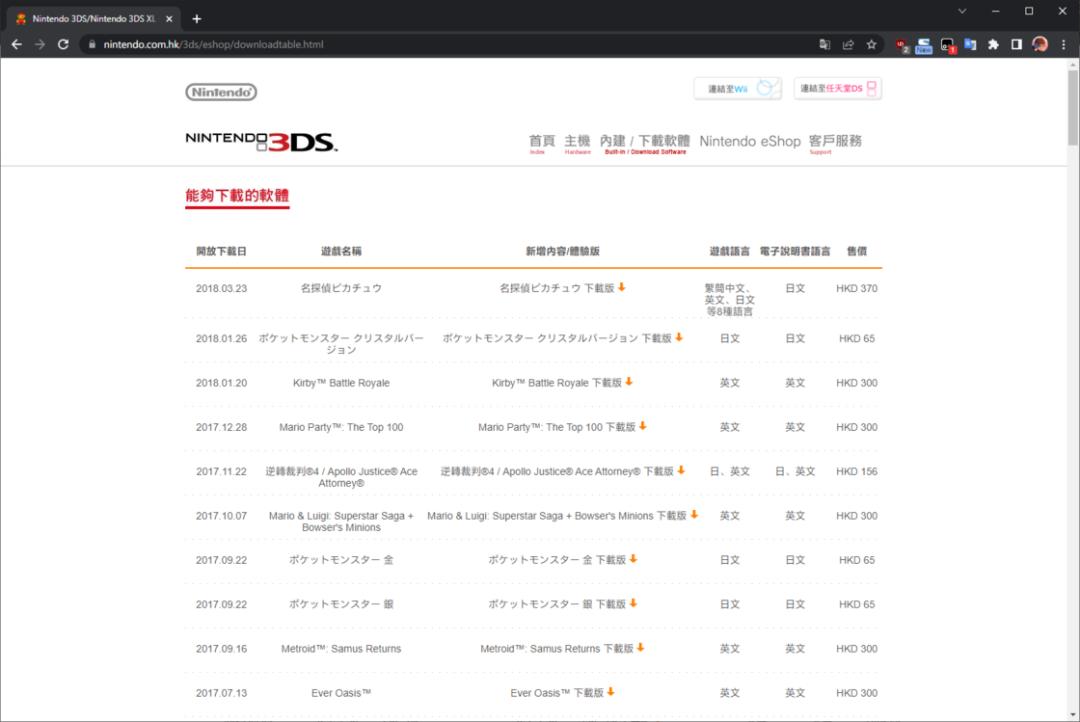
Task: Click the download arrow for 名探偵ピカチュウ 下載版
Action: click(x=621, y=287)
